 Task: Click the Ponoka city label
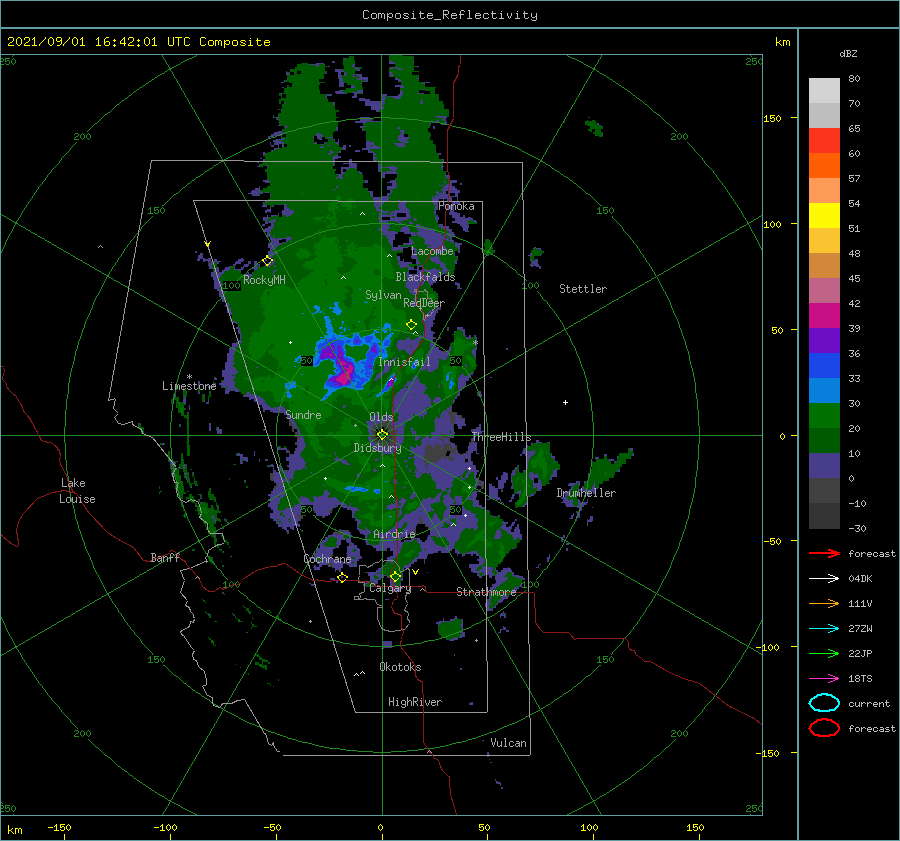click(x=456, y=206)
